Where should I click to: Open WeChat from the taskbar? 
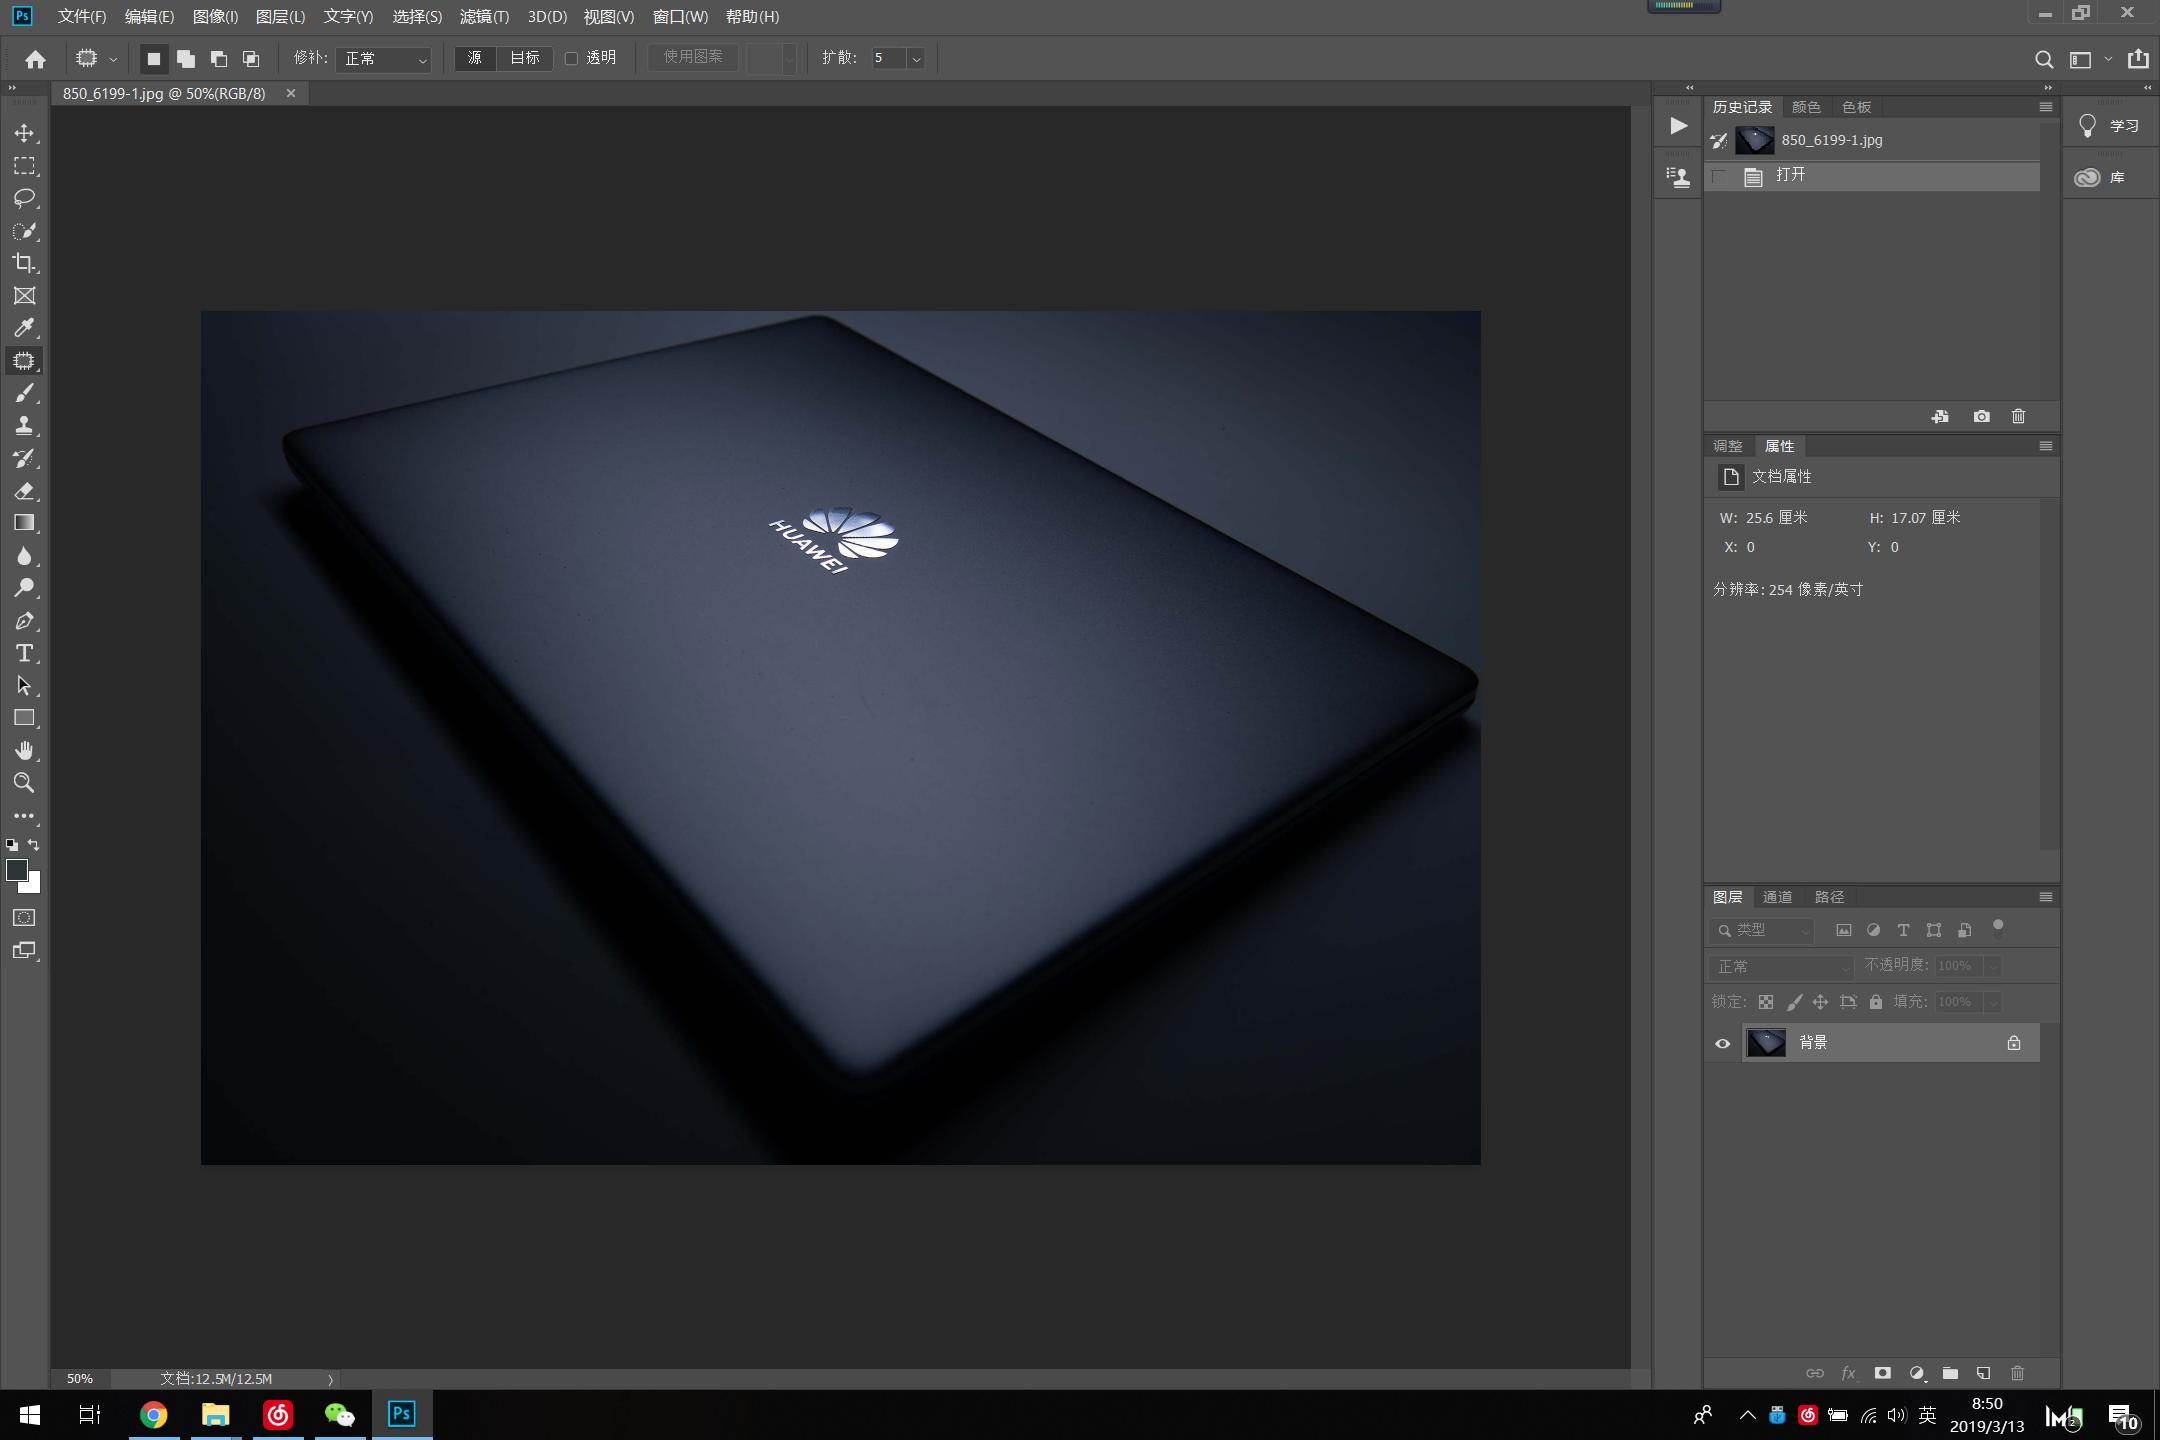[x=339, y=1414]
